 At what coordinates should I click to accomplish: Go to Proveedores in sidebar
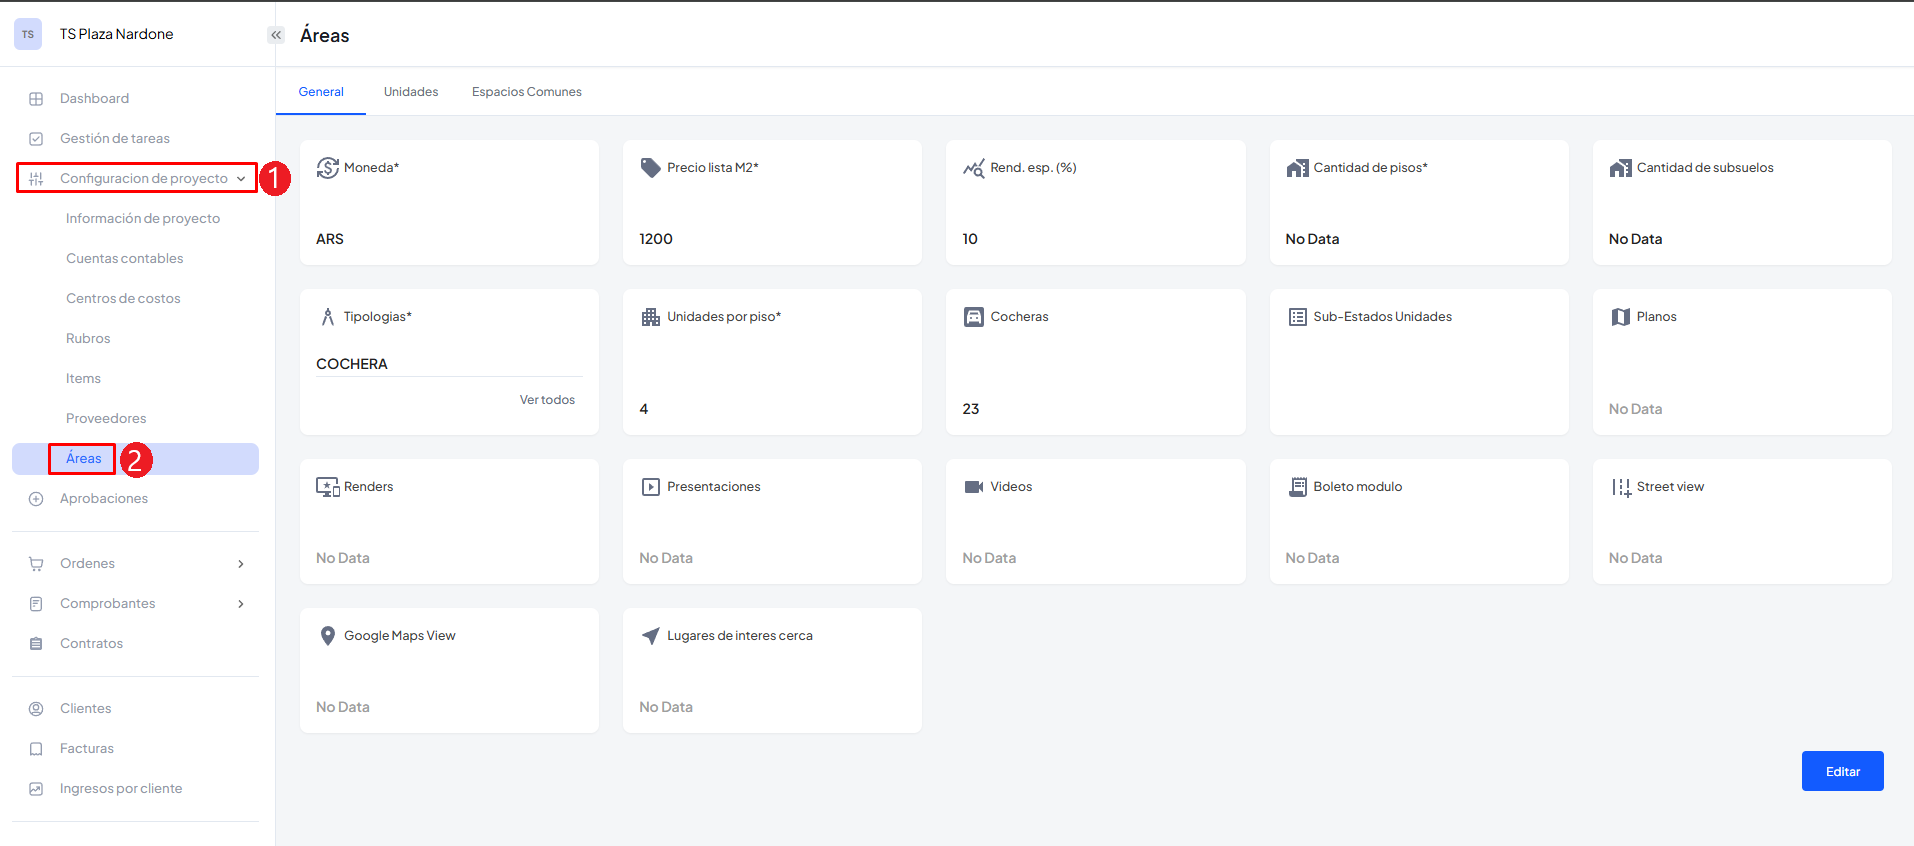pyautogui.click(x=106, y=419)
